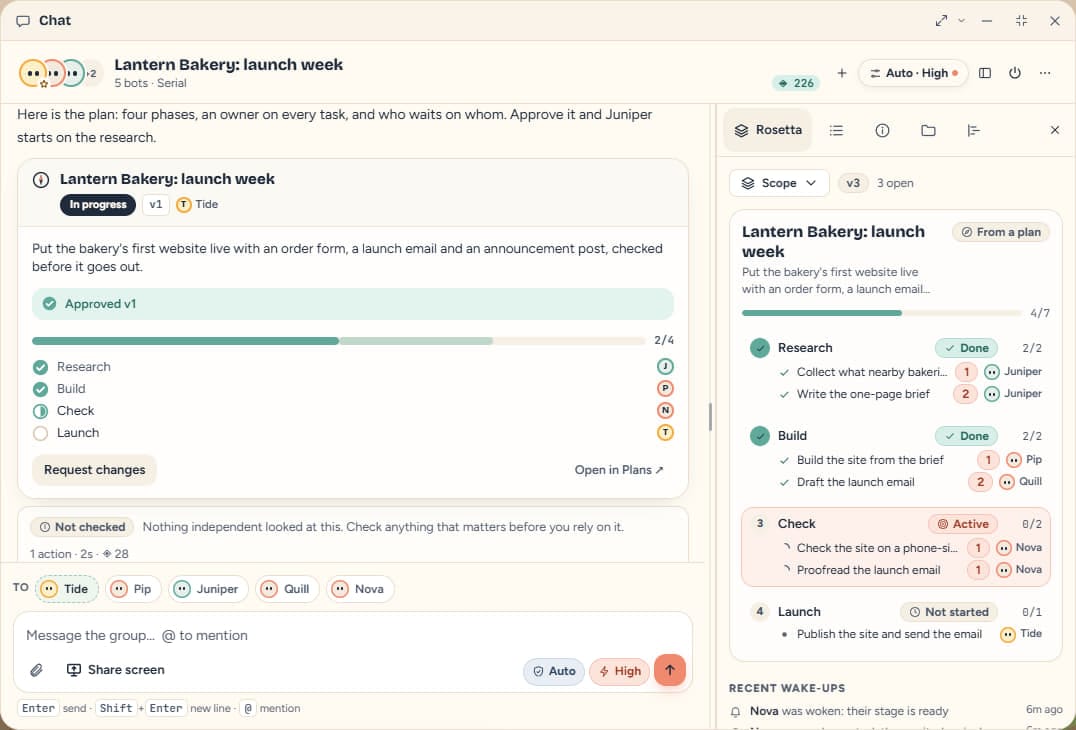The height and width of the screenshot is (730, 1076).
Task: Click the v3 version badge
Action: pos(853,183)
